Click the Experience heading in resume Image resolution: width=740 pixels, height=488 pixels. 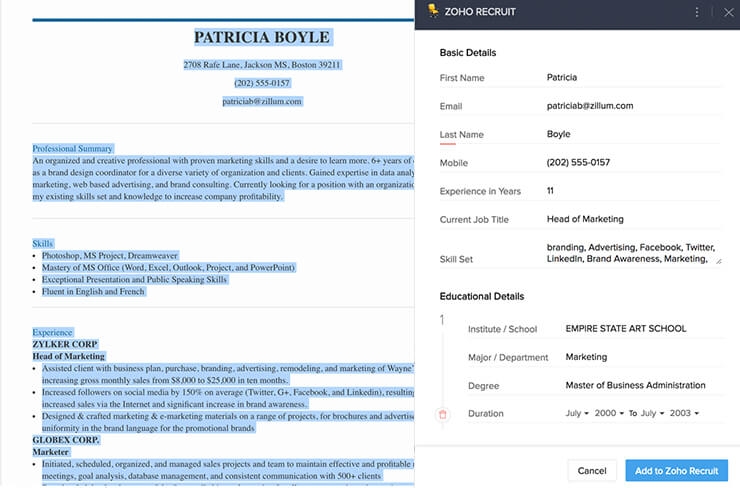coord(52,332)
